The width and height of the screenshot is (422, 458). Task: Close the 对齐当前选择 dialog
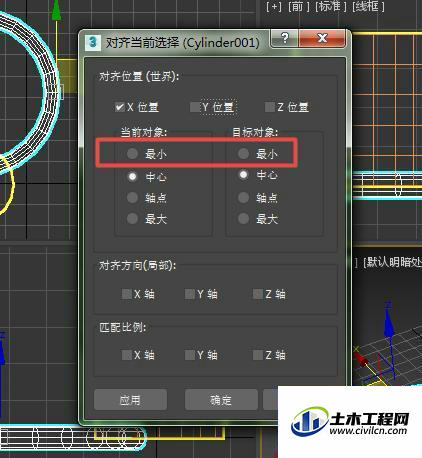[x=322, y=38]
